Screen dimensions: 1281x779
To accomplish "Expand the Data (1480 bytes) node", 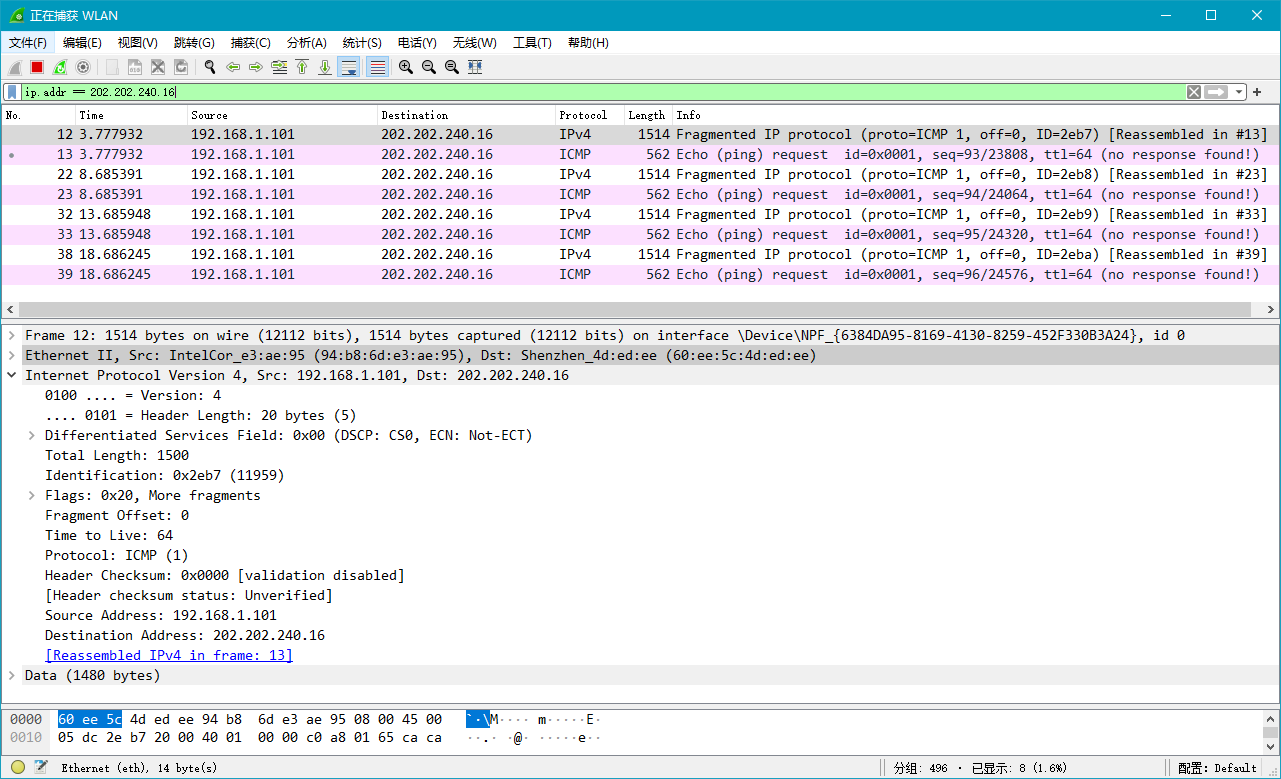I will (12, 675).
